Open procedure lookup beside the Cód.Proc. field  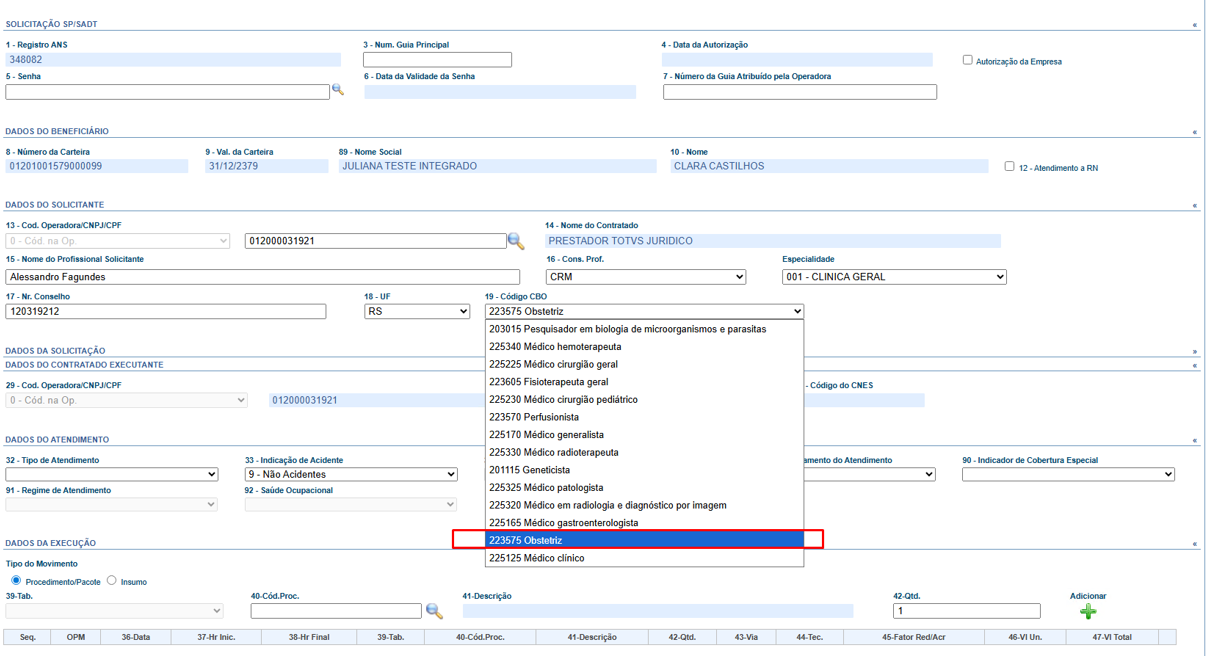click(434, 611)
